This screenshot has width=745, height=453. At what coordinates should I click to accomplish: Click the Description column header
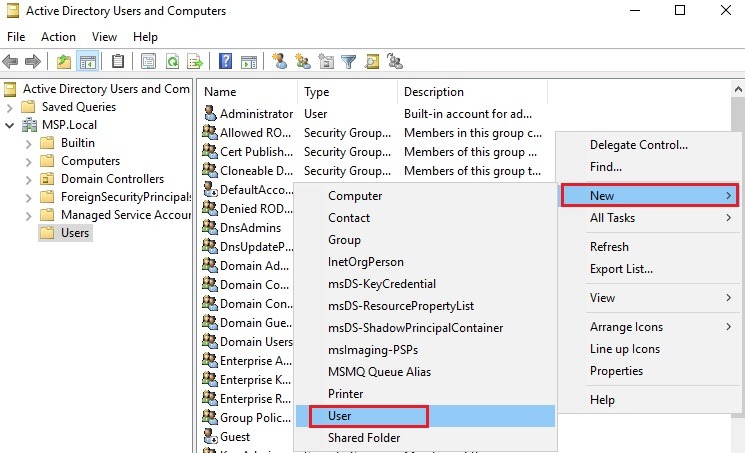[434, 92]
